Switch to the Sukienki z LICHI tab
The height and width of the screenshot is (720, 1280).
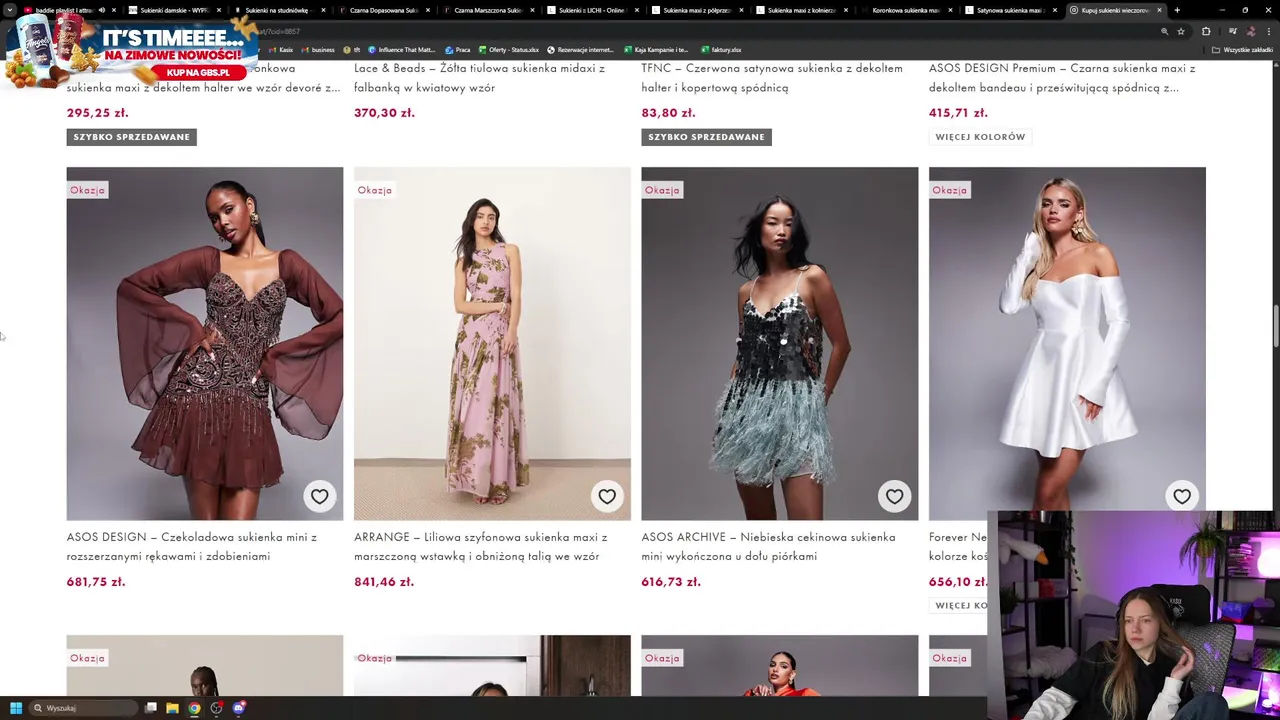tap(591, 10)
